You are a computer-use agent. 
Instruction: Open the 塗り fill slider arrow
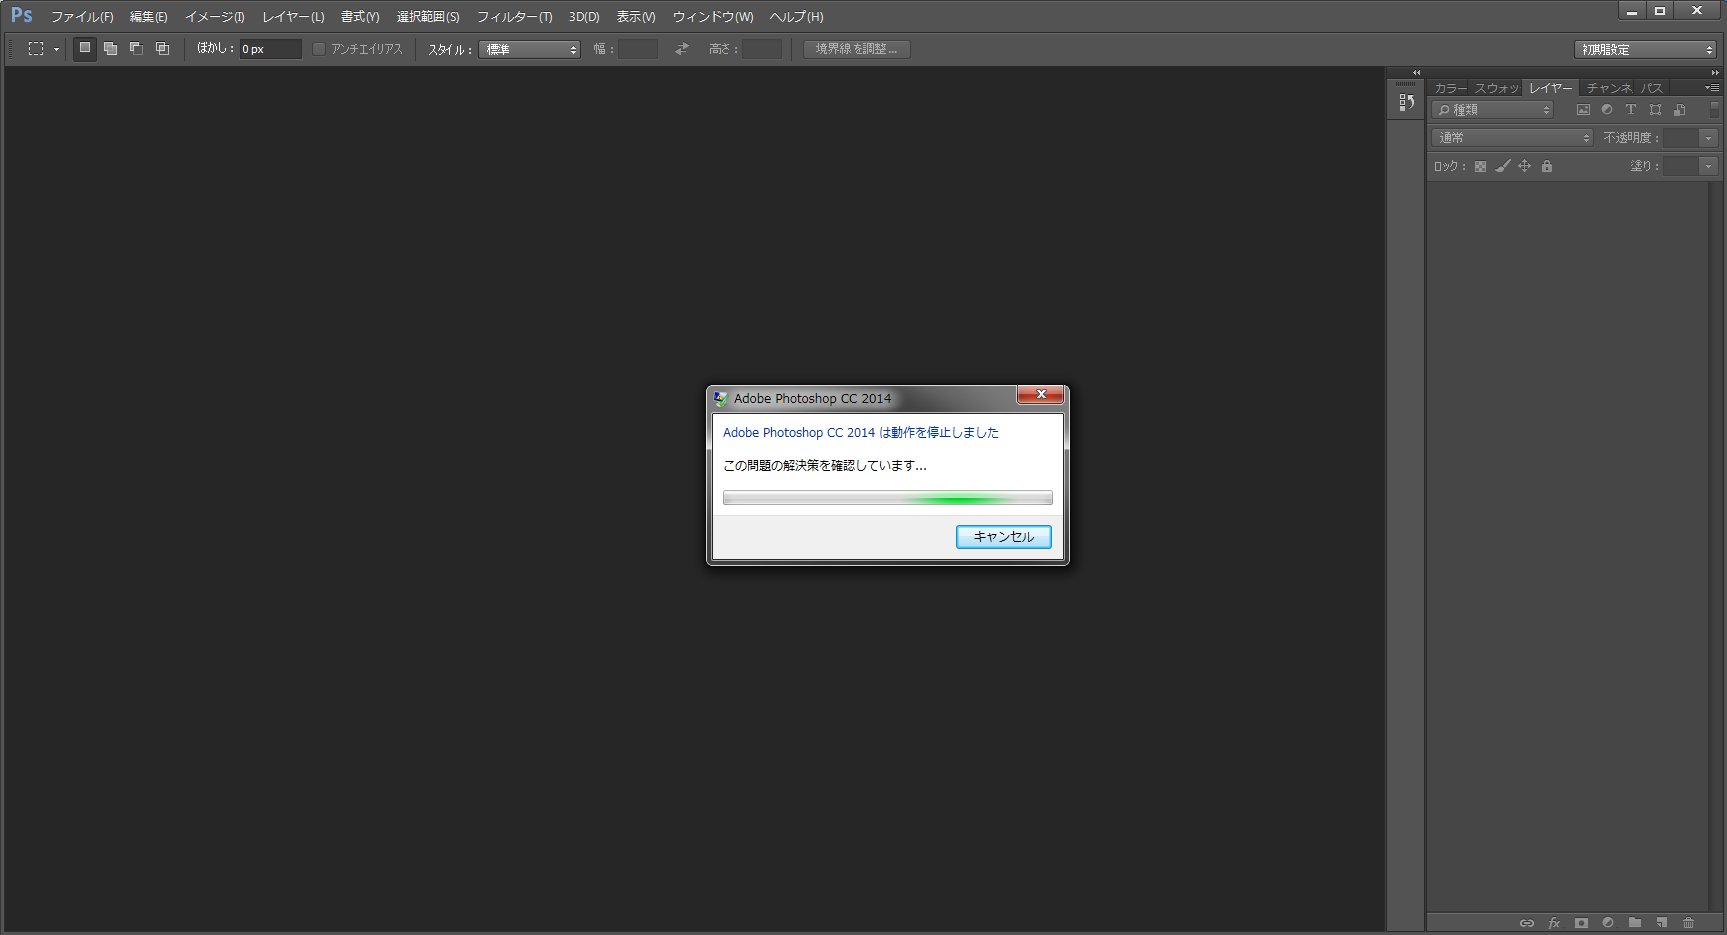[1708, 166]
